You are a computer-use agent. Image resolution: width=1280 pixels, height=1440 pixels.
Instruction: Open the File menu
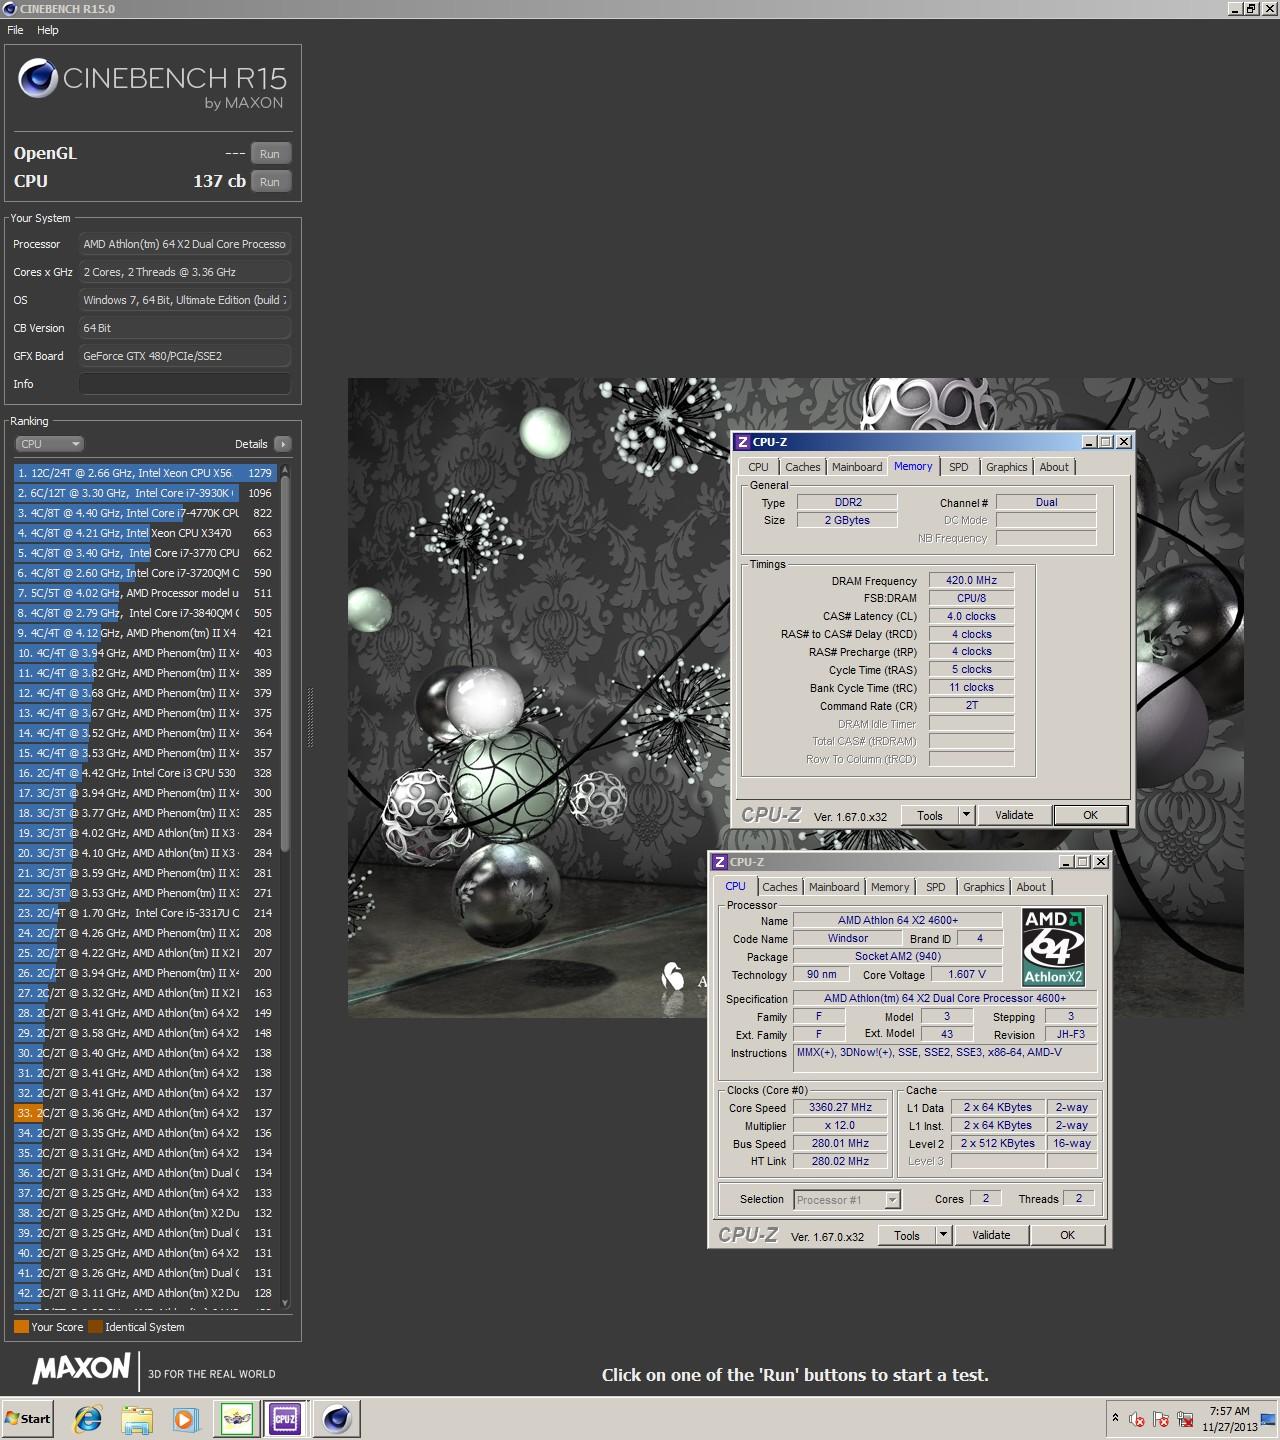pos(15,30)
